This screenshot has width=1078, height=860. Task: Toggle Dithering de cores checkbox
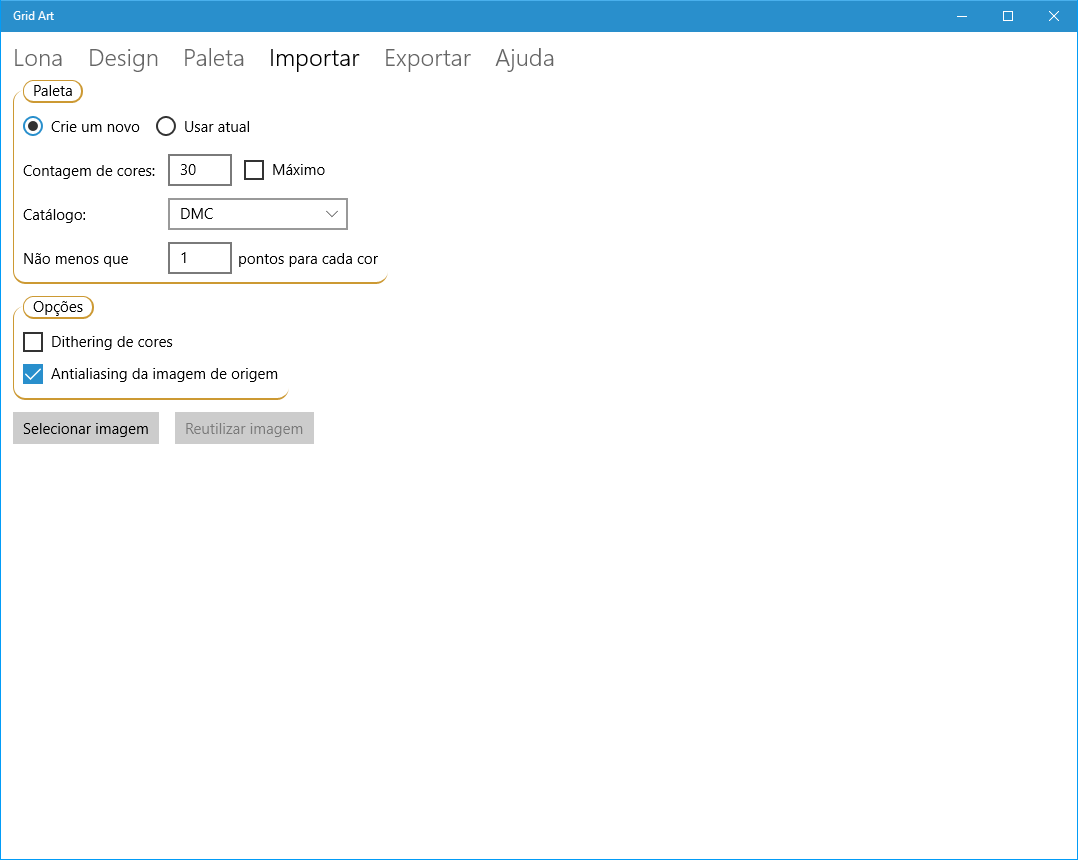33,342
